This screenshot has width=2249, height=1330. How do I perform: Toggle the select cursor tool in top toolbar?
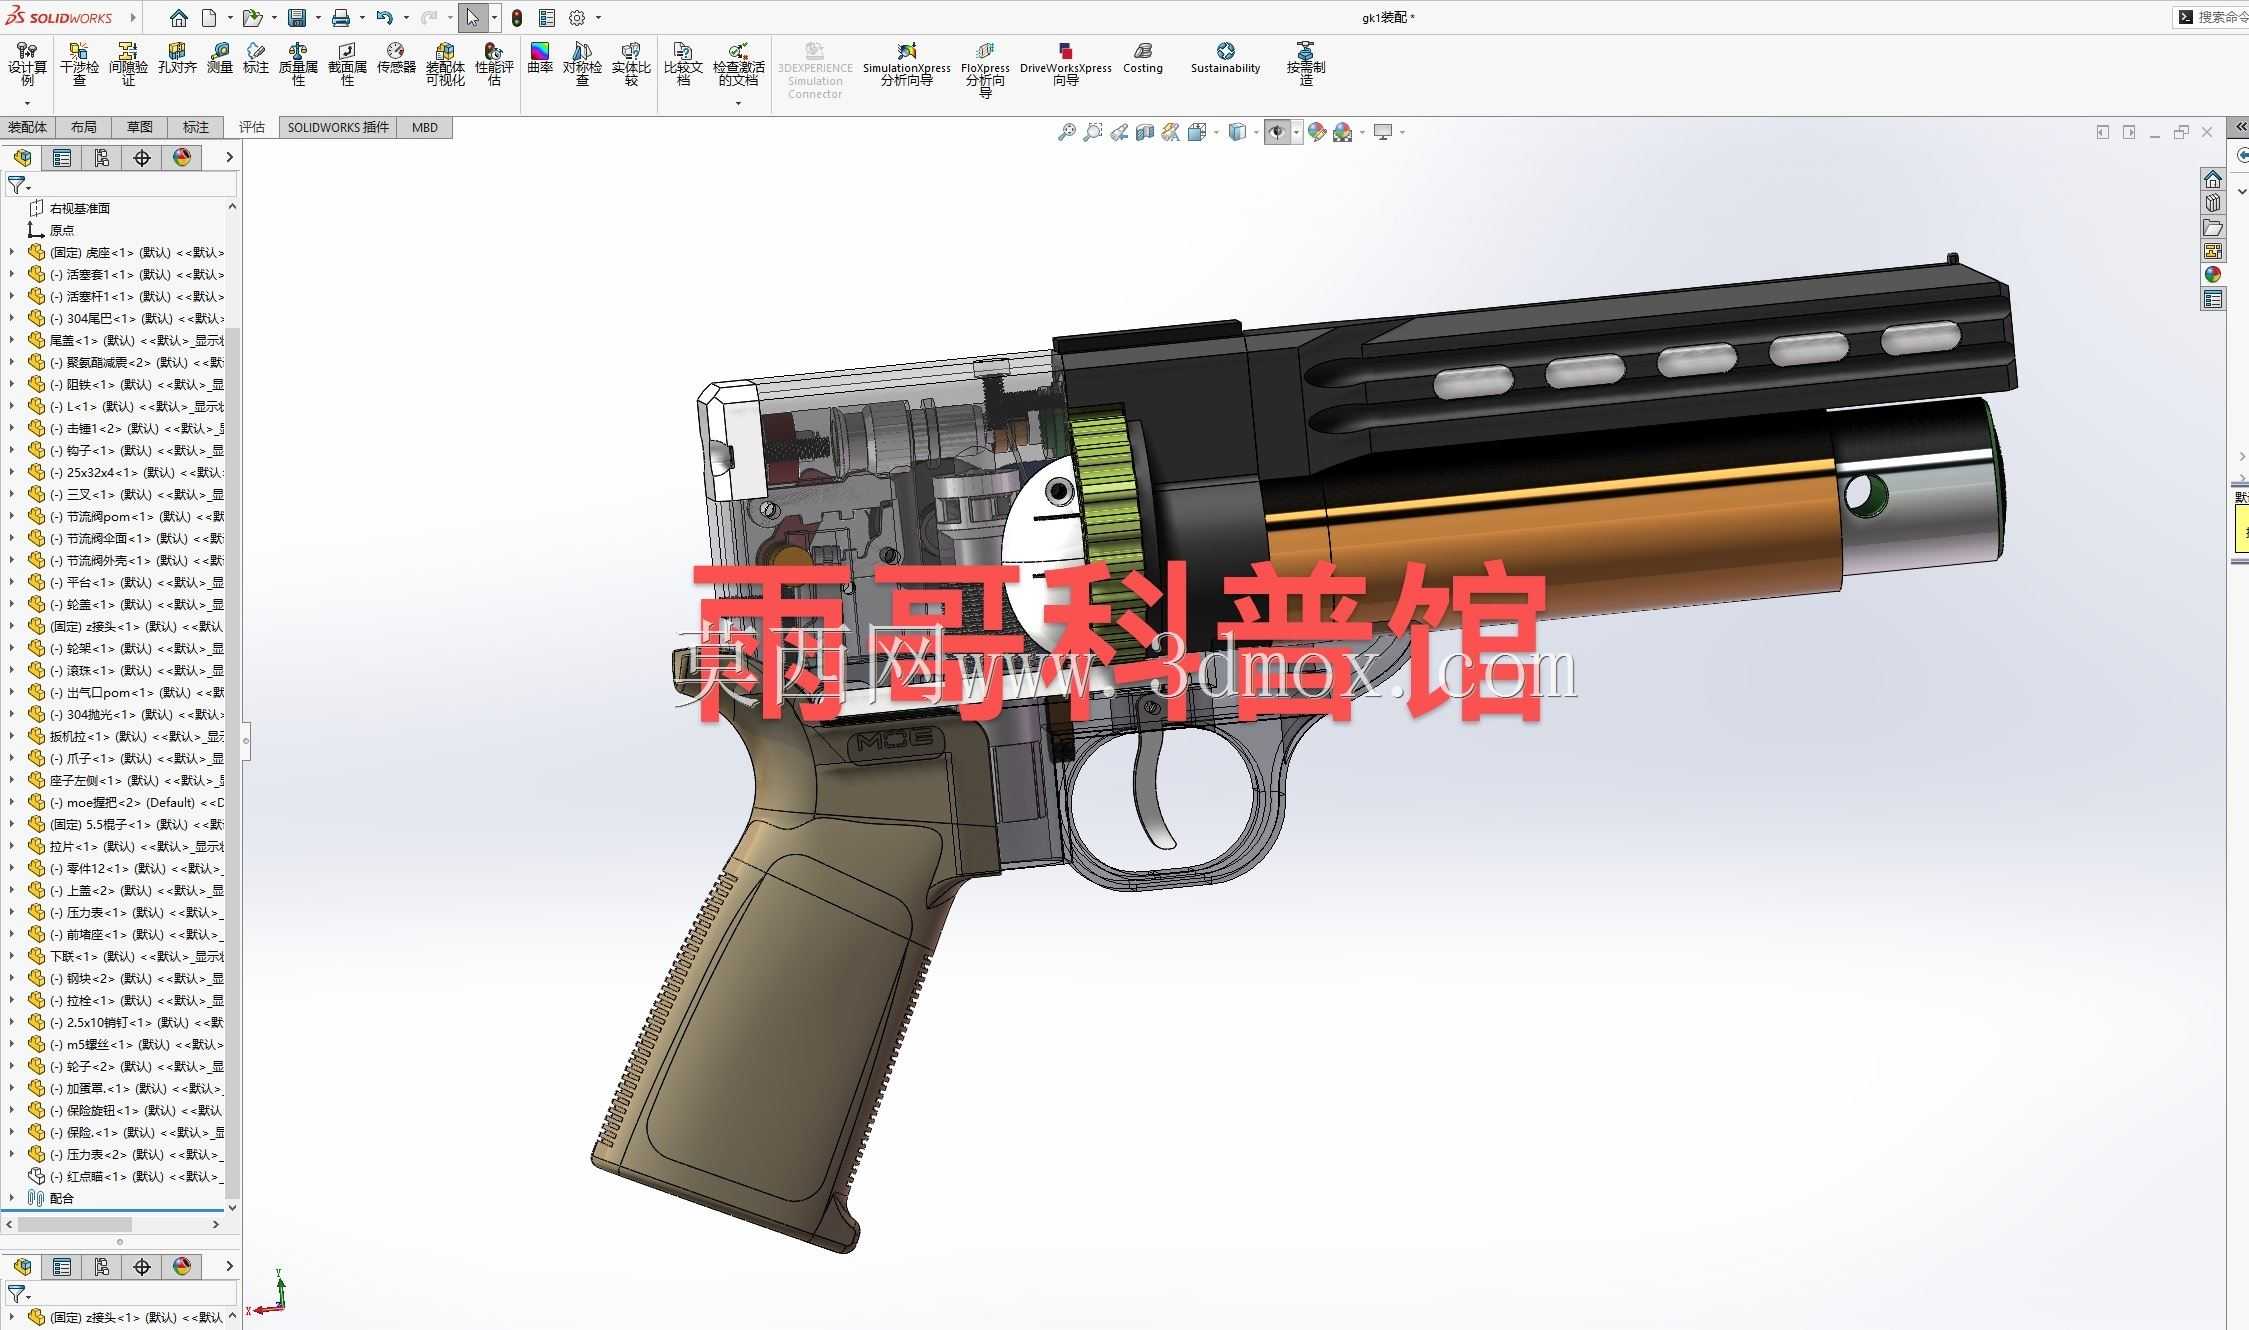[473, 18]
